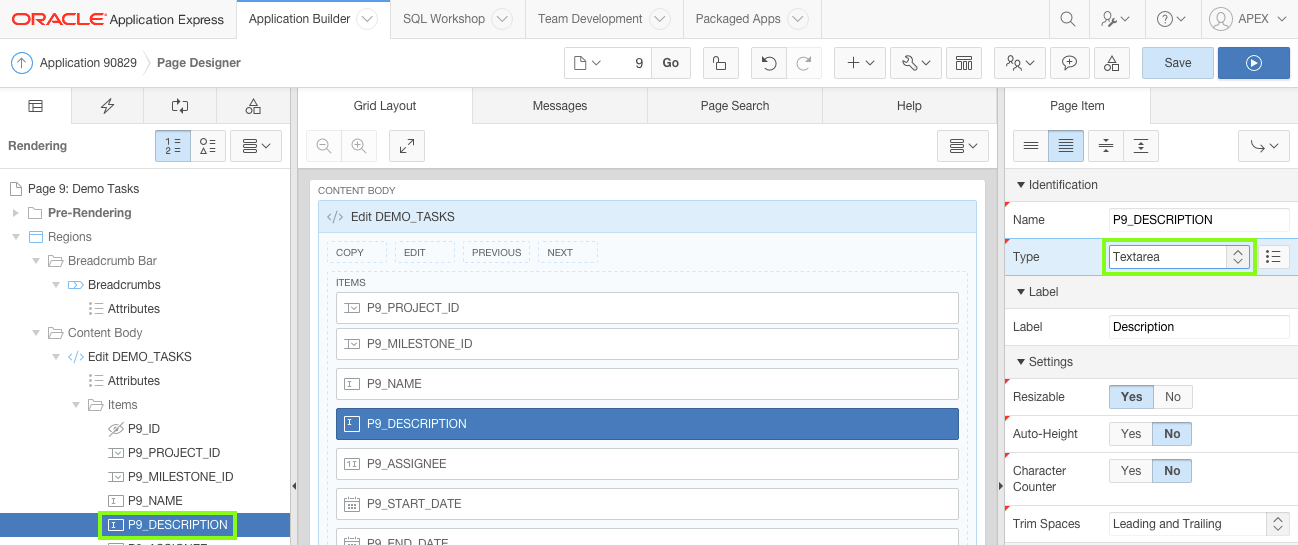Image resolution: width=1298 pixels, height=545 pixels.
Task: Open the Team Development header tab
Action: 603,19
